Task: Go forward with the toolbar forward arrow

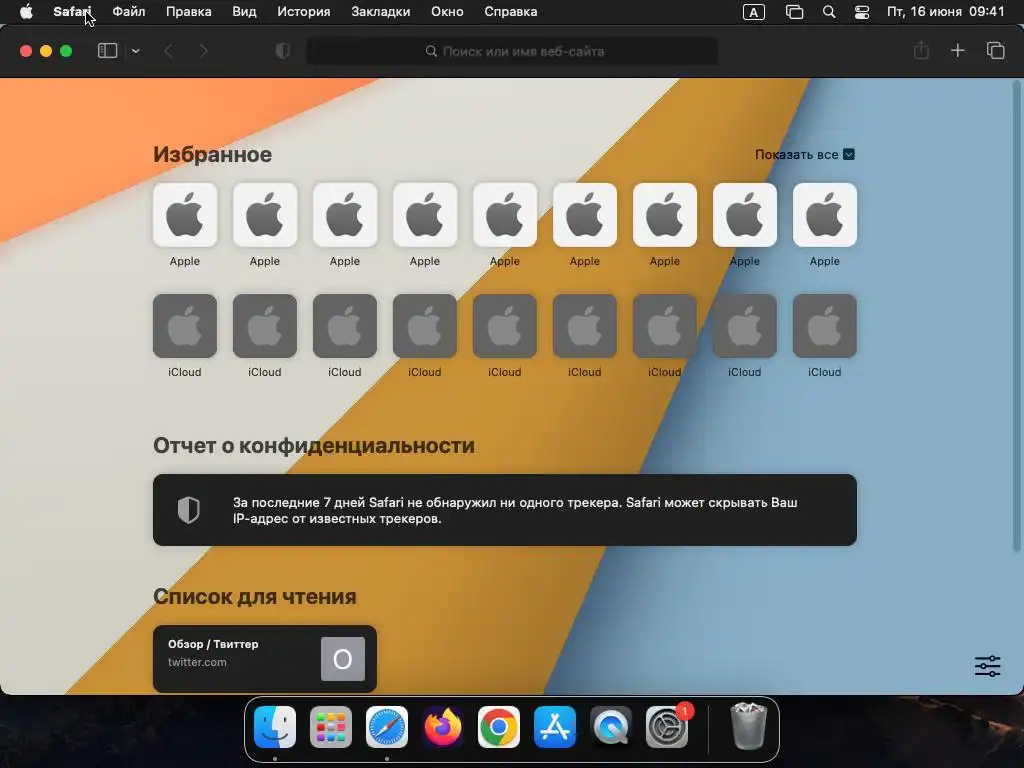Action: (203, 51)
